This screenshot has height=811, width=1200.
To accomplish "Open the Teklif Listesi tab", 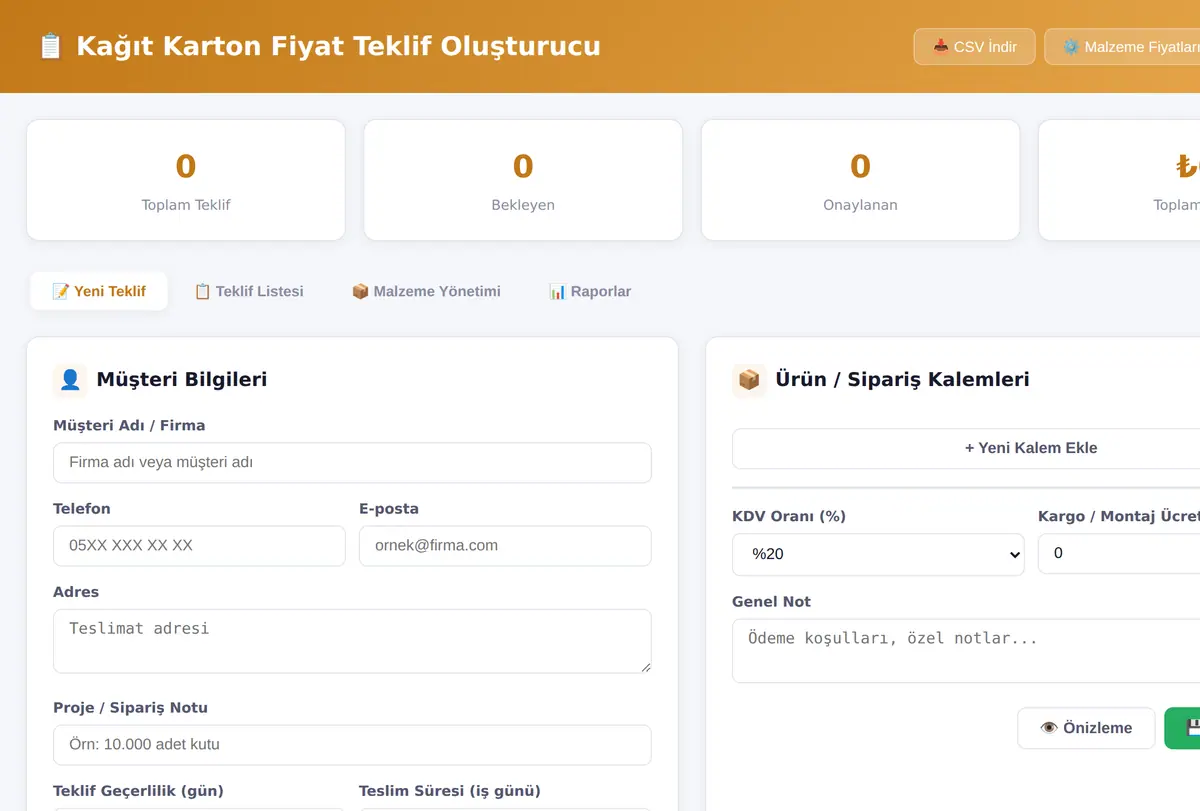I will coord(249,291).
